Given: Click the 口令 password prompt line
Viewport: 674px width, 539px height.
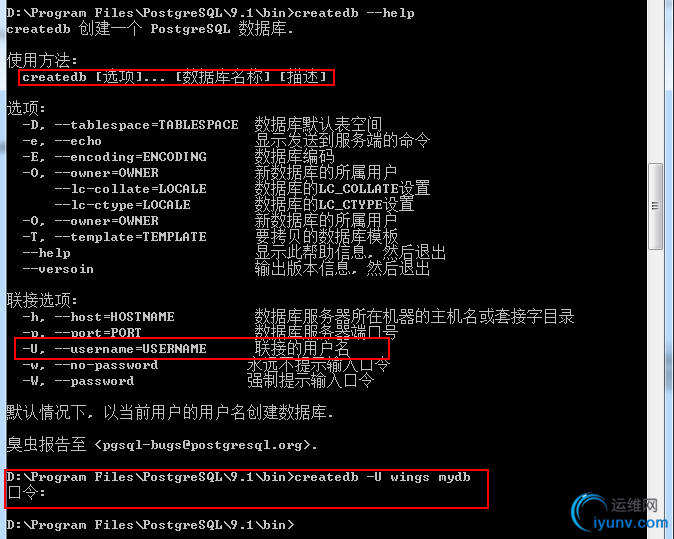Looking at the screenshot, I should (26, 493).
